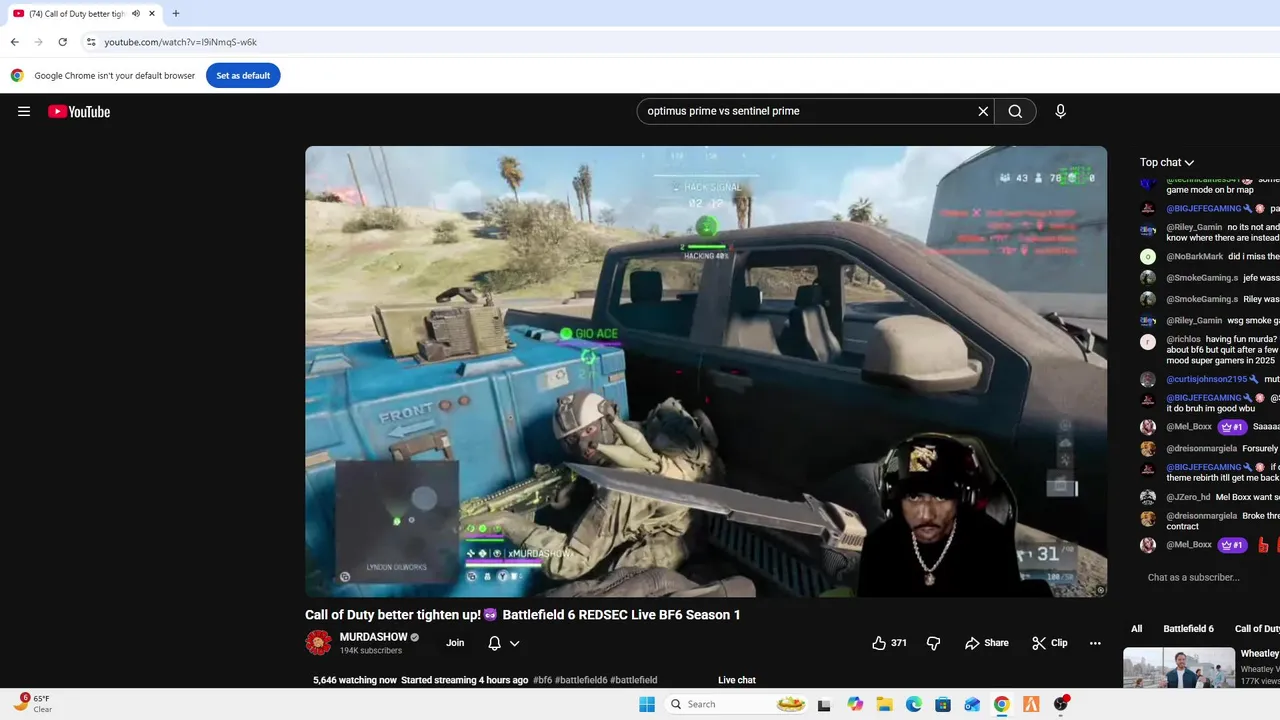The width and height of the screenshot is (1280, 720).
Task: Open weather widget showing 65°F
Action: tap(33, 703)
